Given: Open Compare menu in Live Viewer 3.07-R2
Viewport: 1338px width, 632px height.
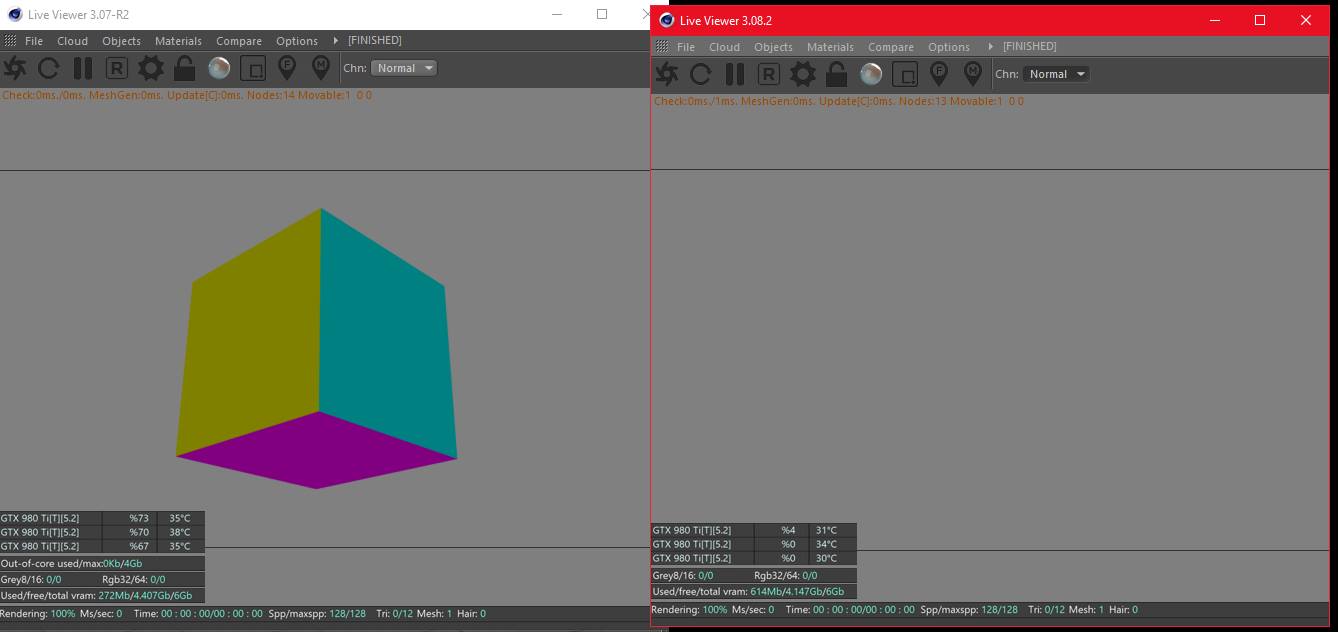Looking at the screenshot, I should point(239,41).
